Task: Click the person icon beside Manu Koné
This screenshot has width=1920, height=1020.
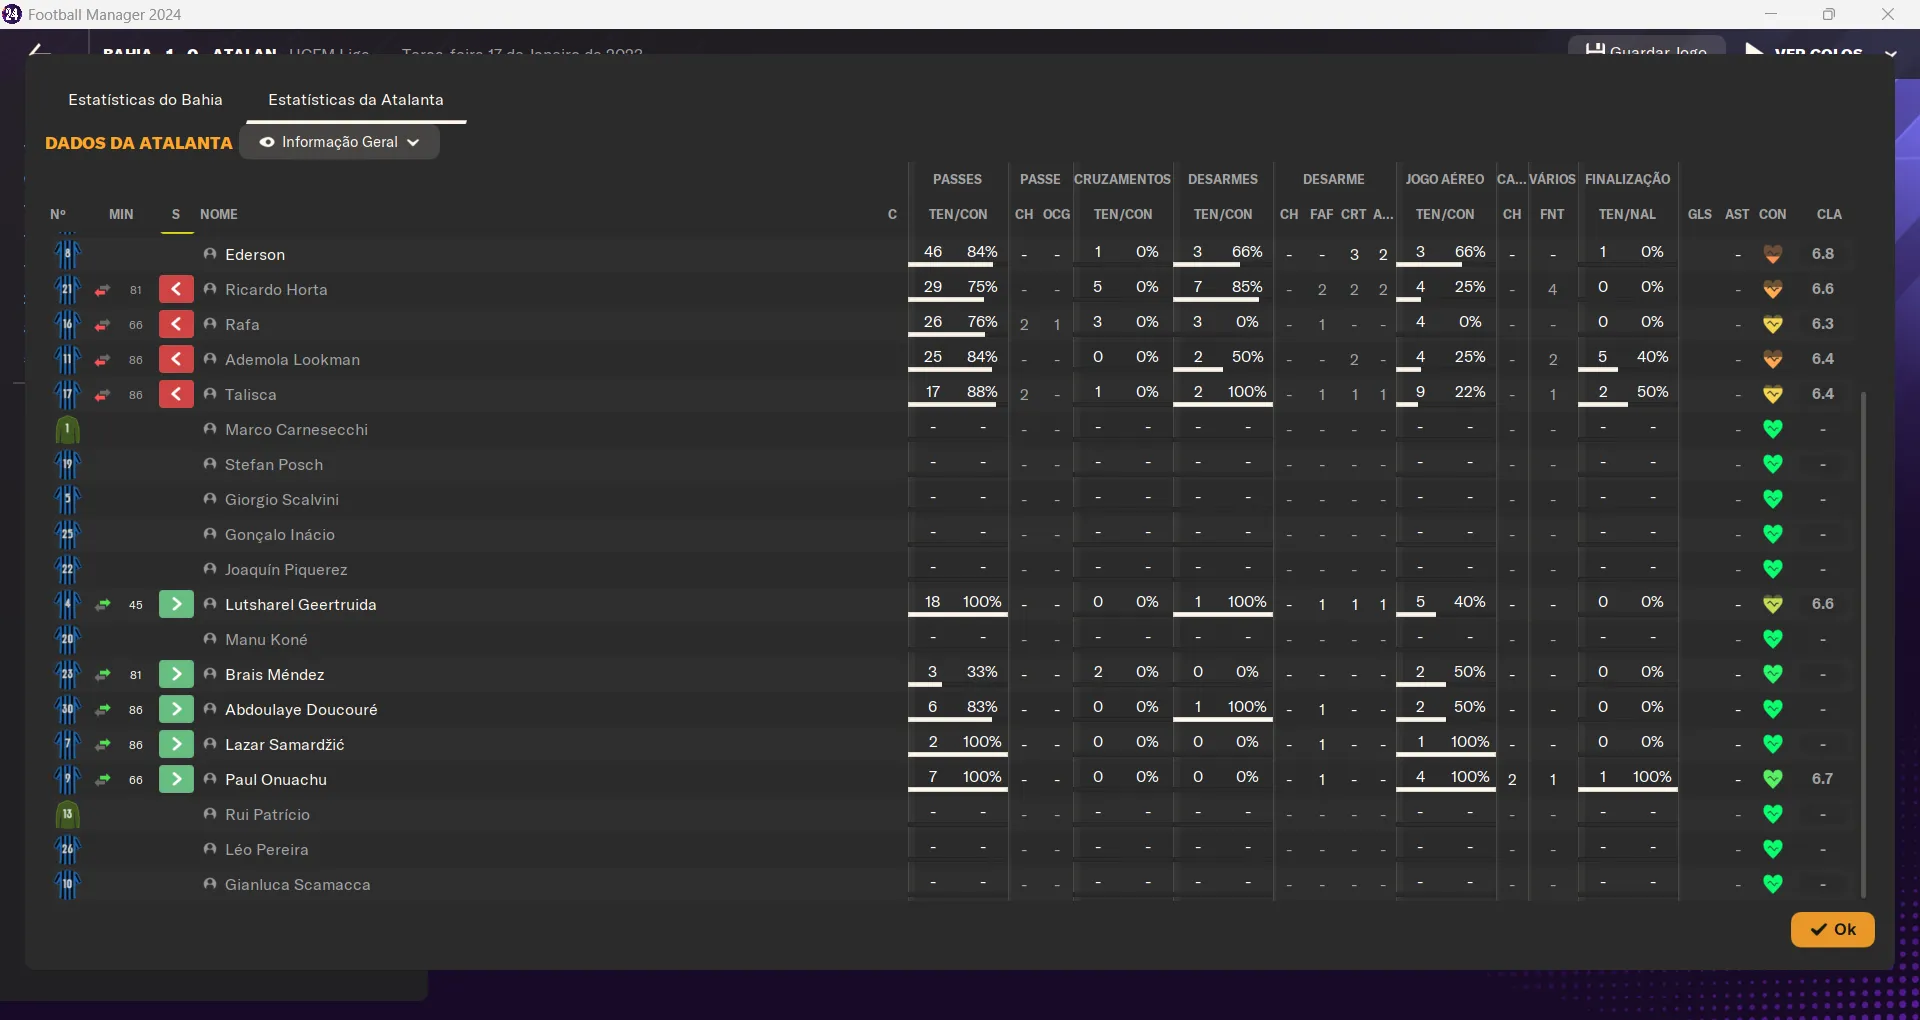Action: pyautogui.click(x=210, y=639)
